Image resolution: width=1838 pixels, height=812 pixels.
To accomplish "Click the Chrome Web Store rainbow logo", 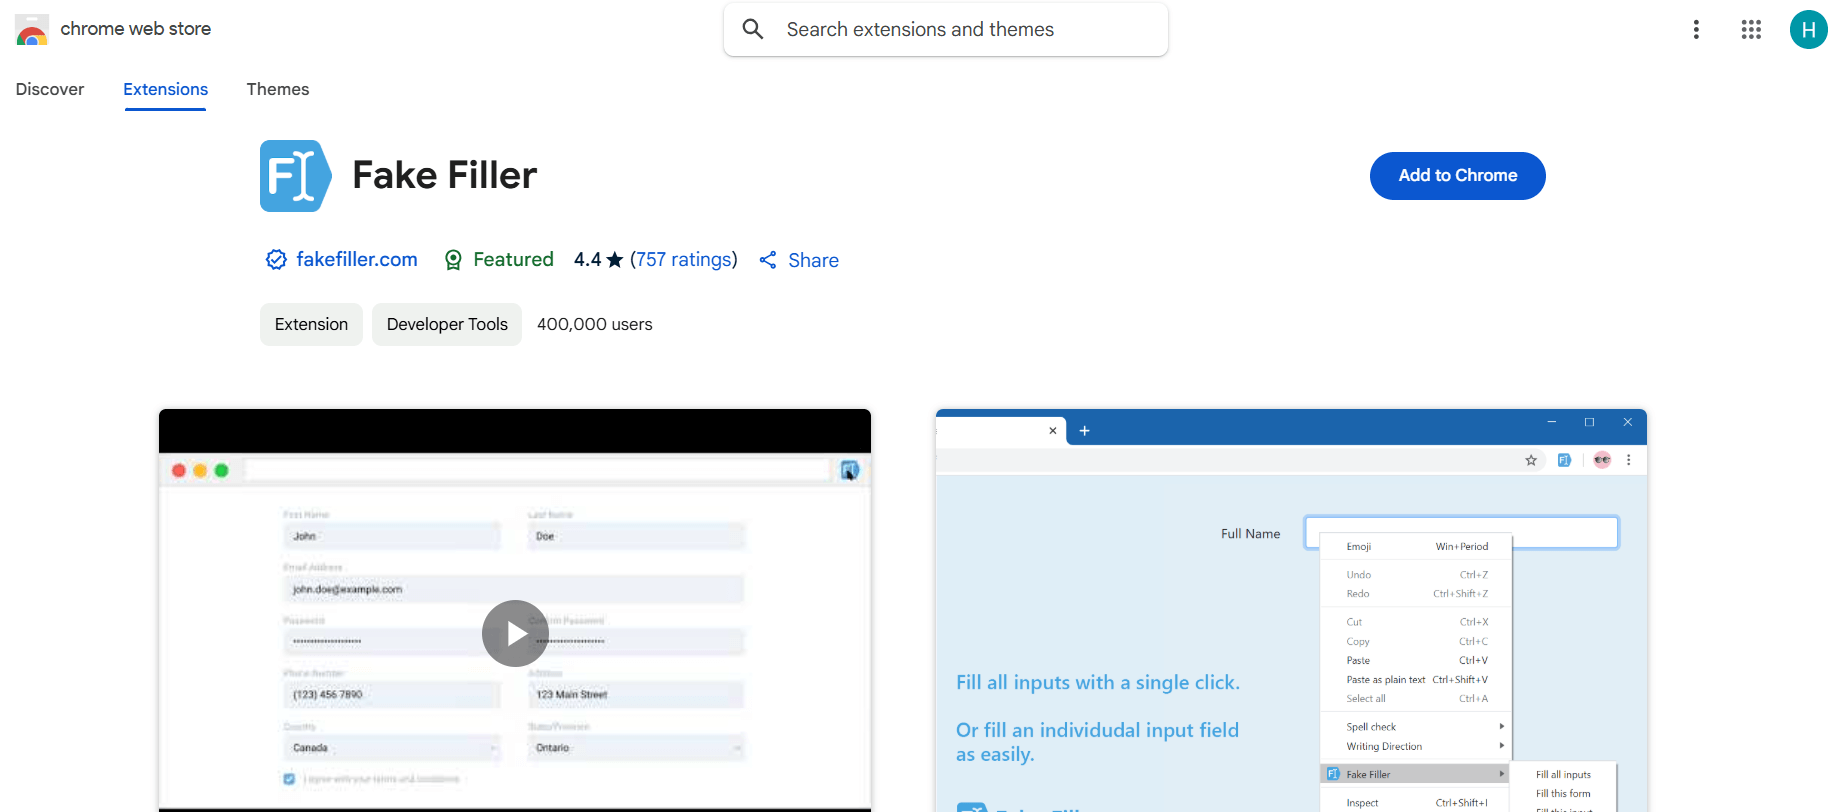I will click(32, 30).
